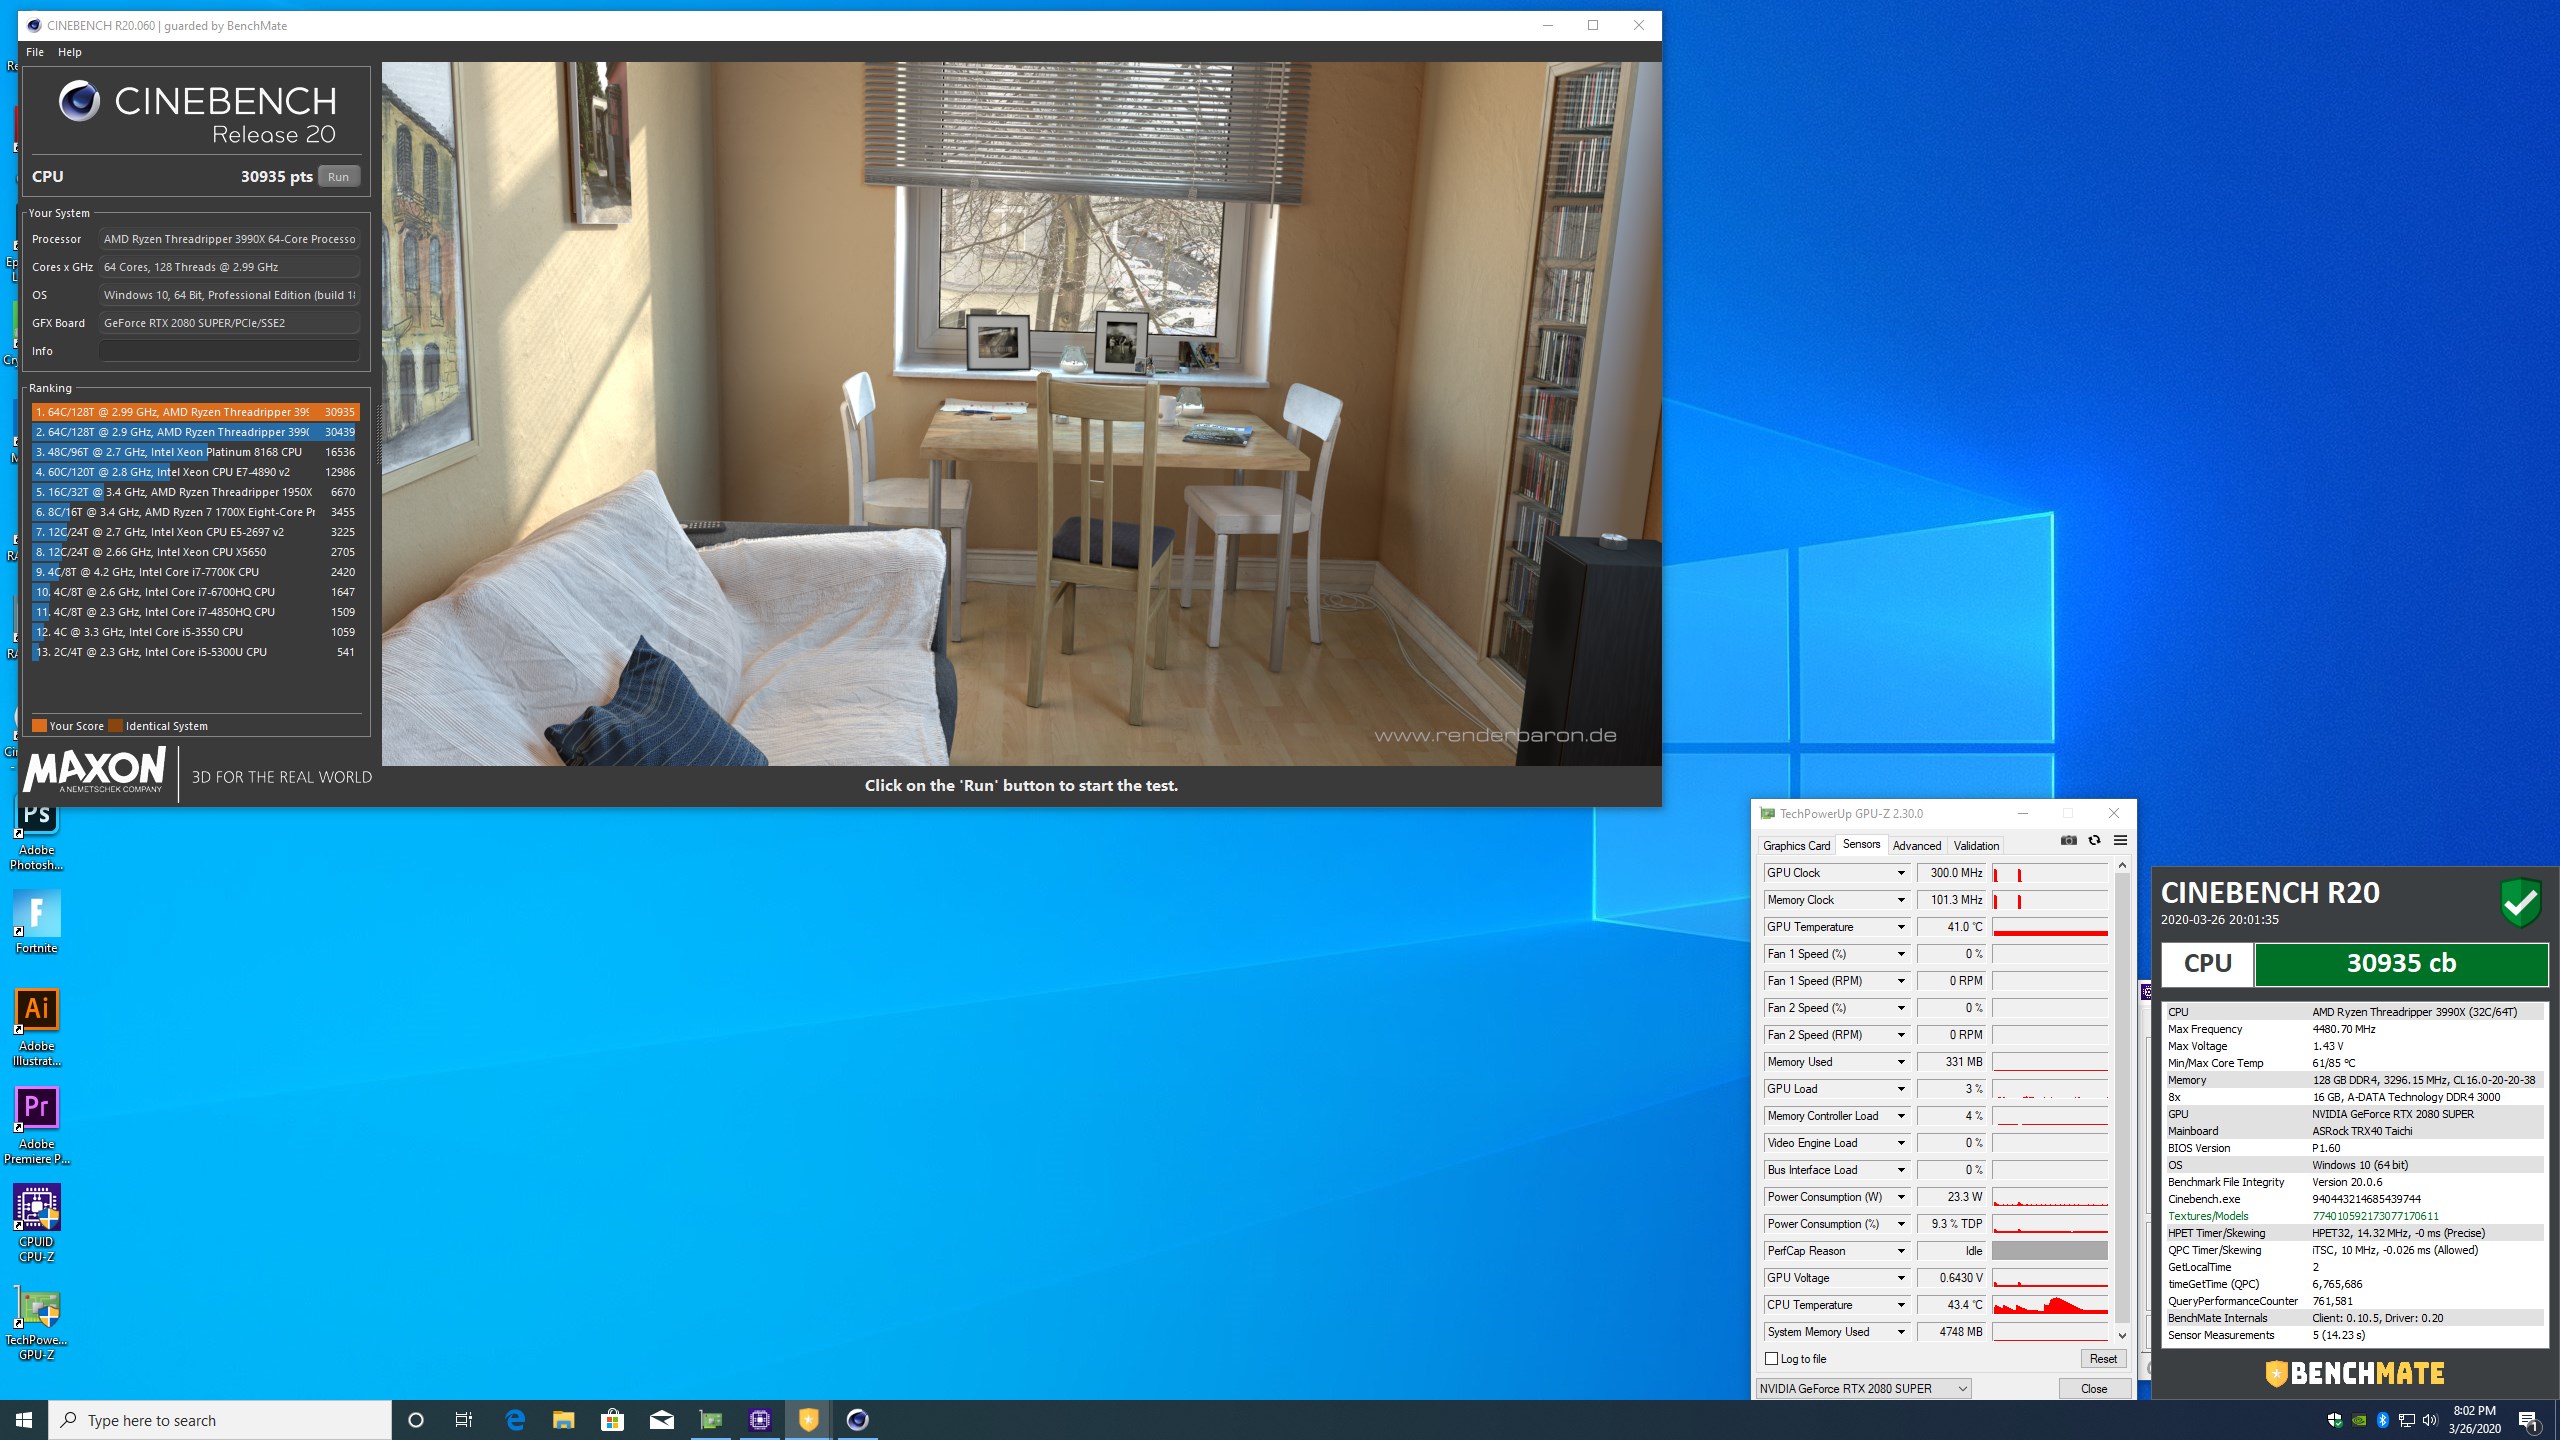This screenshot has height=1440, width=2560.
Task: Click the volume speaker tray icon
Action: [2431, 1420]
